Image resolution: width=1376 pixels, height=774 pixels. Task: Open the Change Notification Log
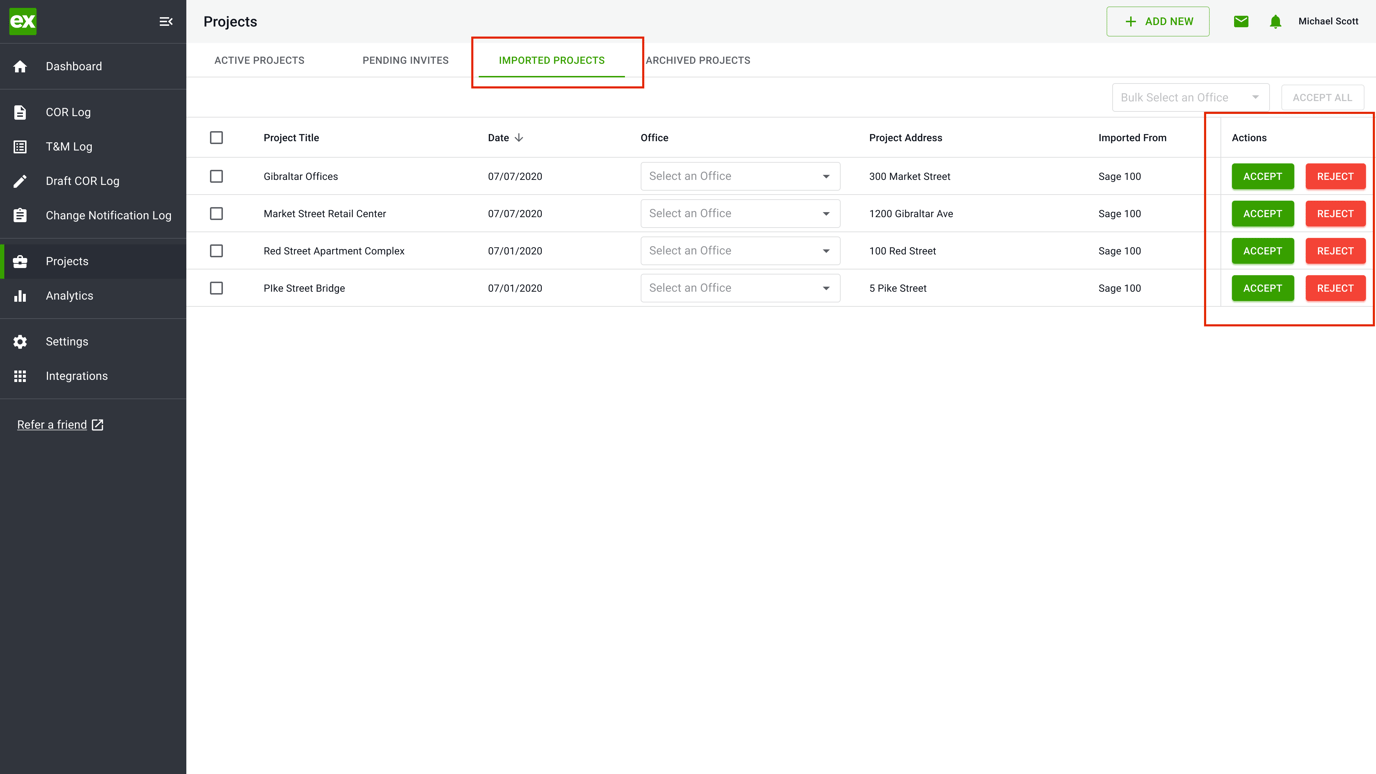coord(109,215)
